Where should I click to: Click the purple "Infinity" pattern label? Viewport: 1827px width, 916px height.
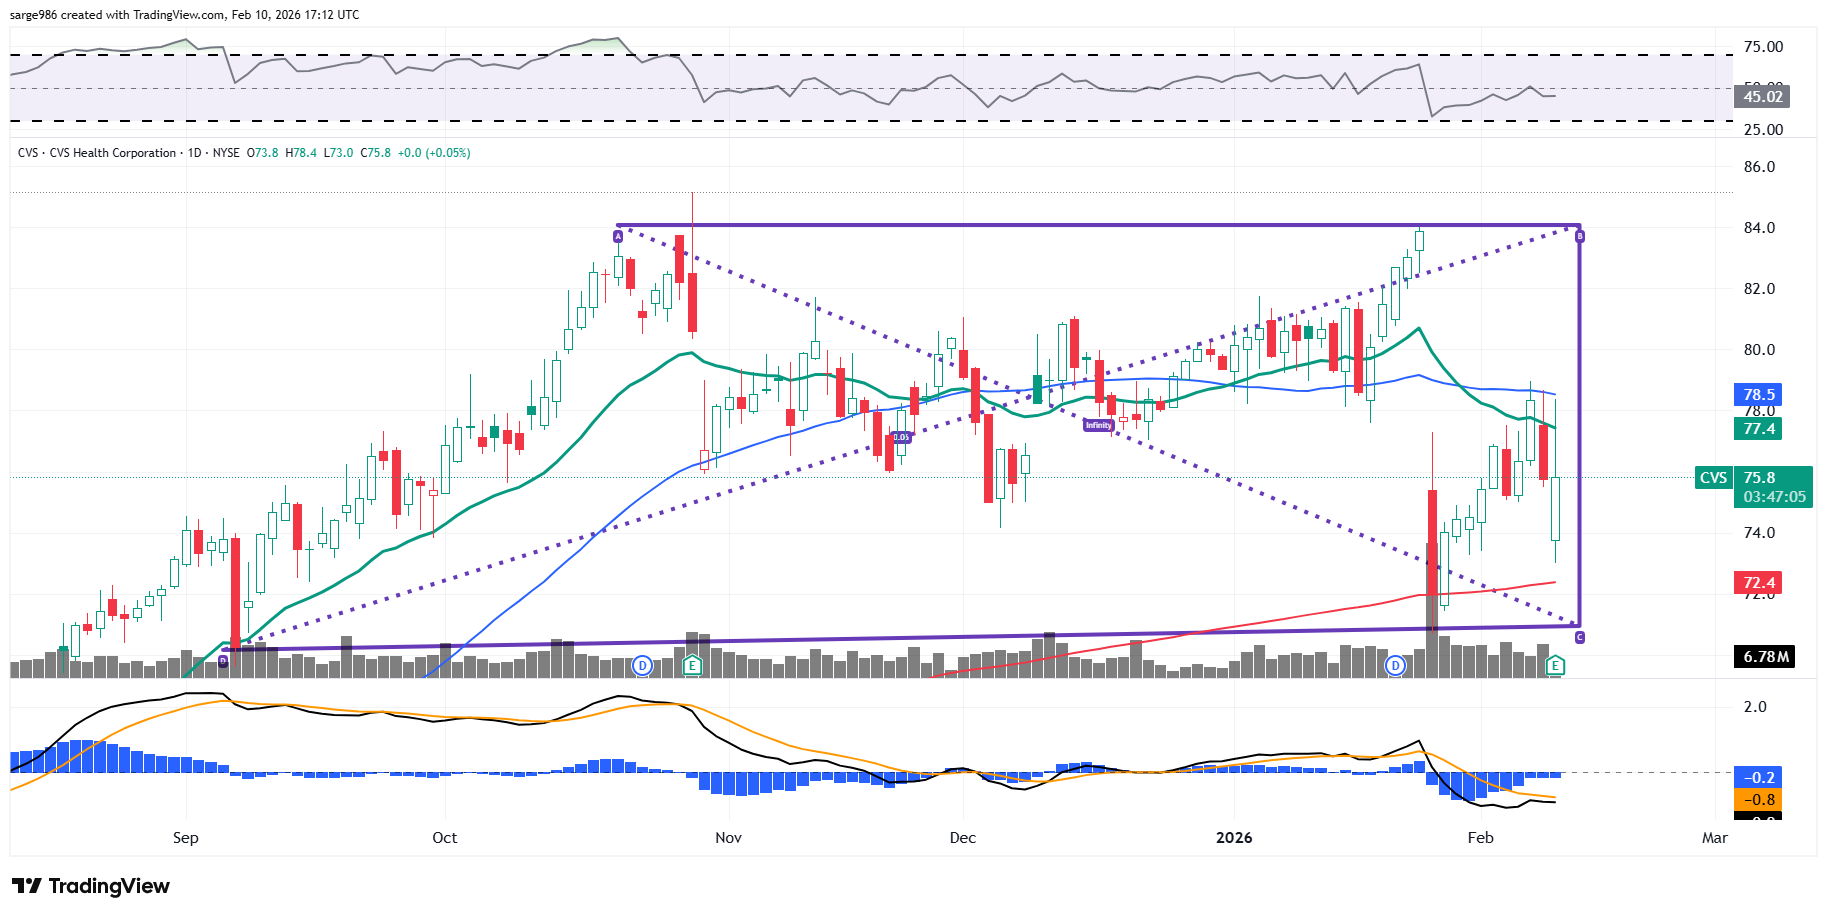tap(1098, 425)
